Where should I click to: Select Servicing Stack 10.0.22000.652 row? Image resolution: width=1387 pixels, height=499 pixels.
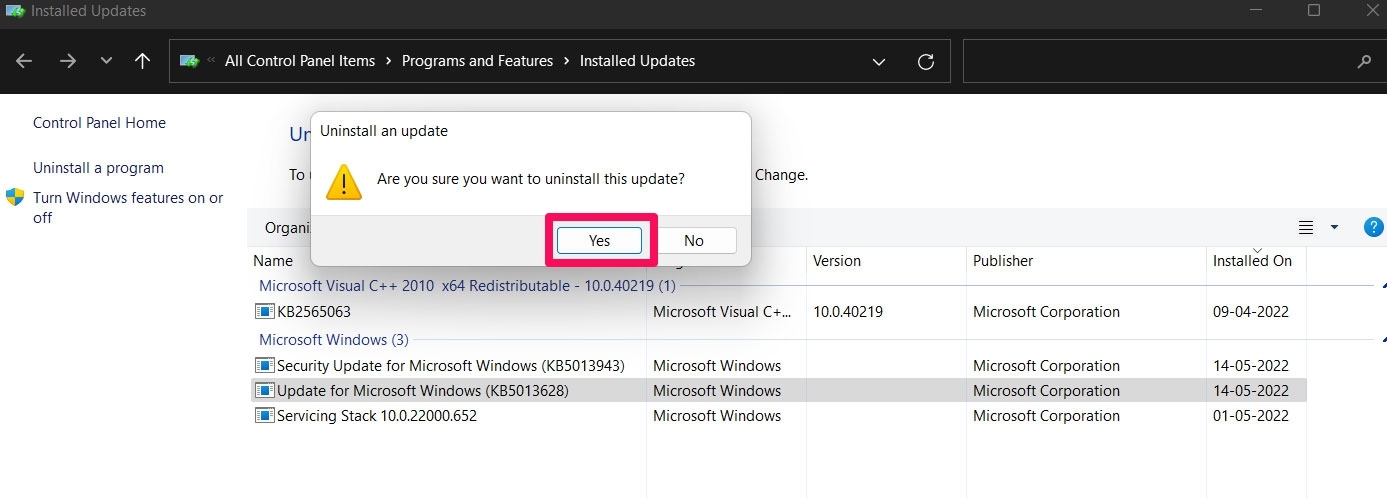(778, 416)
